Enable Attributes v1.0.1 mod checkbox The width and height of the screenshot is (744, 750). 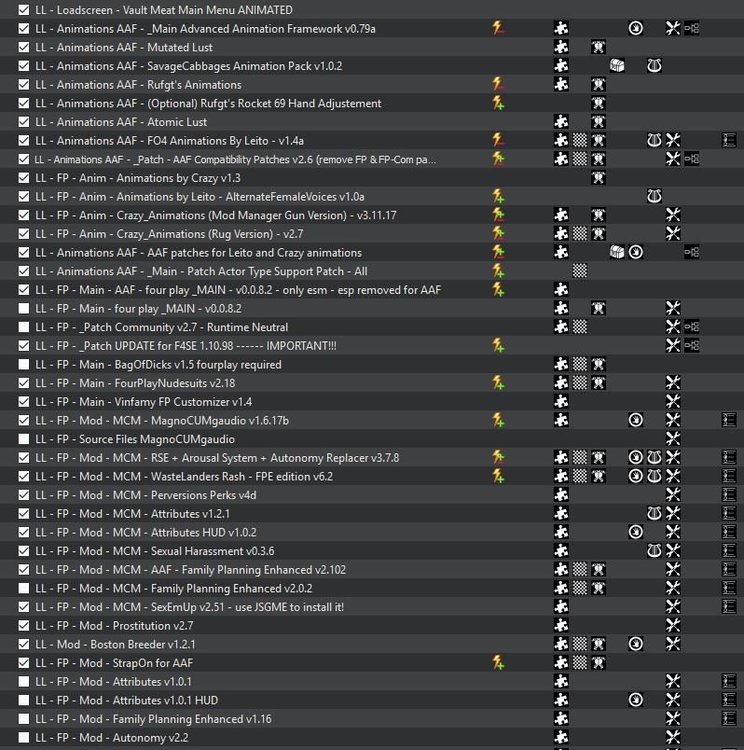(x=23, y=681)
